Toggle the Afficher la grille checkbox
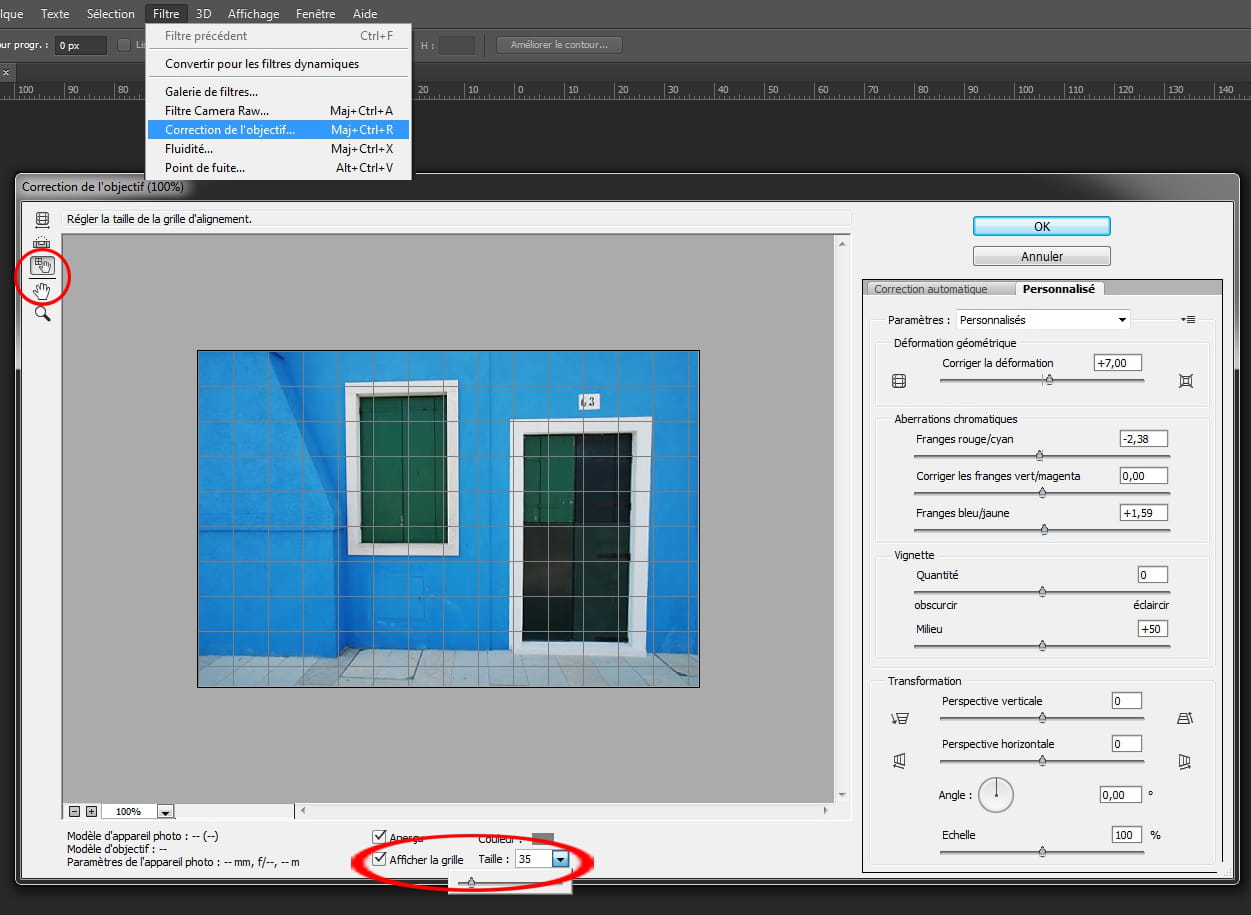Screen dimensions: 1251x915 pos(379,859)
